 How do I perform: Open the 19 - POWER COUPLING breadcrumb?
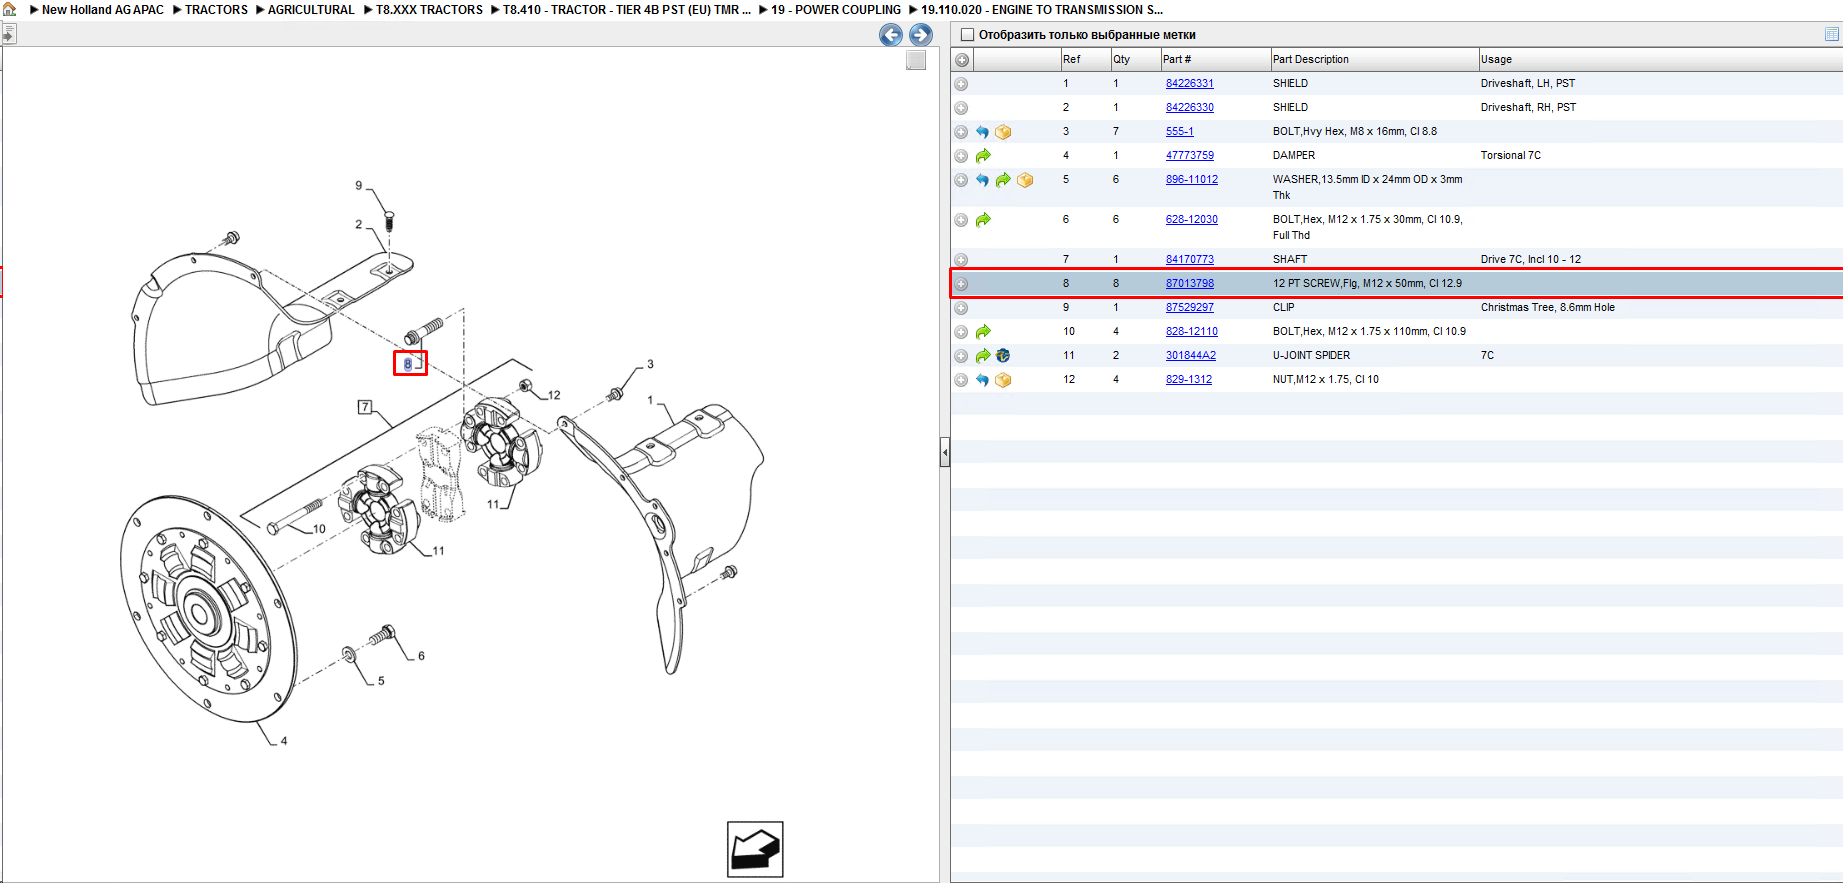click(835, 10)
